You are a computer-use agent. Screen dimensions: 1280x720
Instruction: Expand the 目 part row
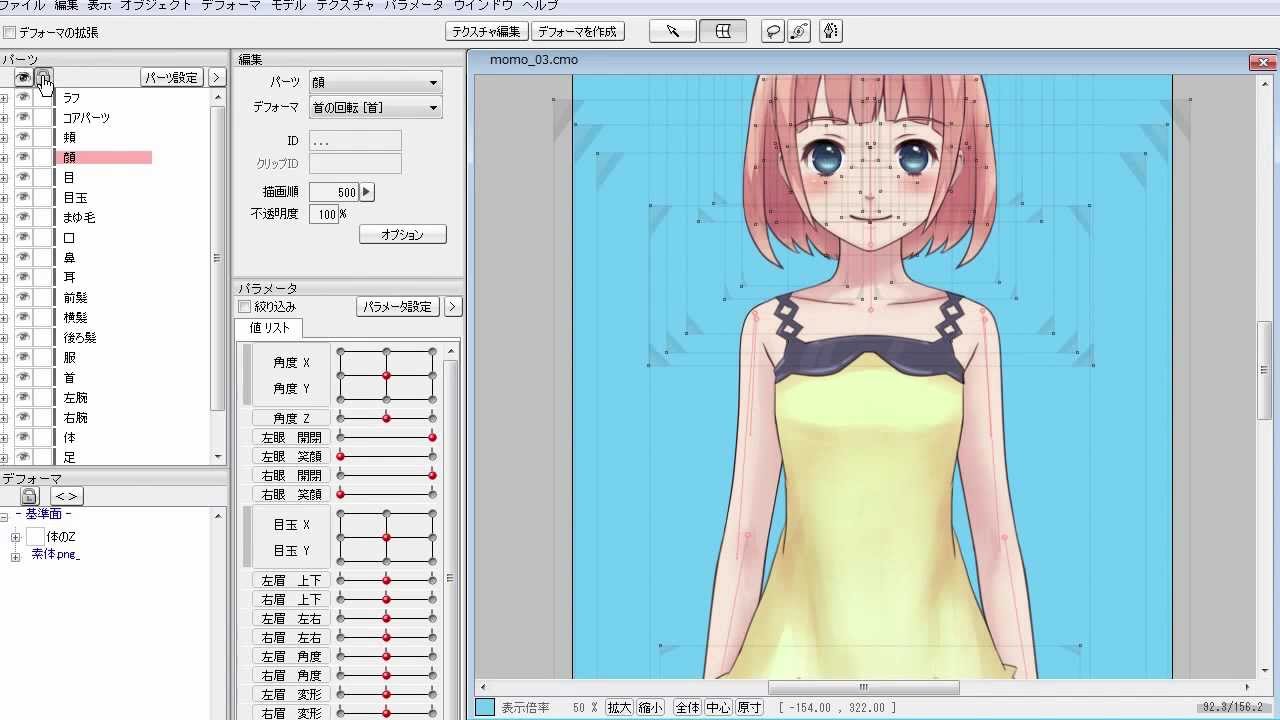coord(4,178)
